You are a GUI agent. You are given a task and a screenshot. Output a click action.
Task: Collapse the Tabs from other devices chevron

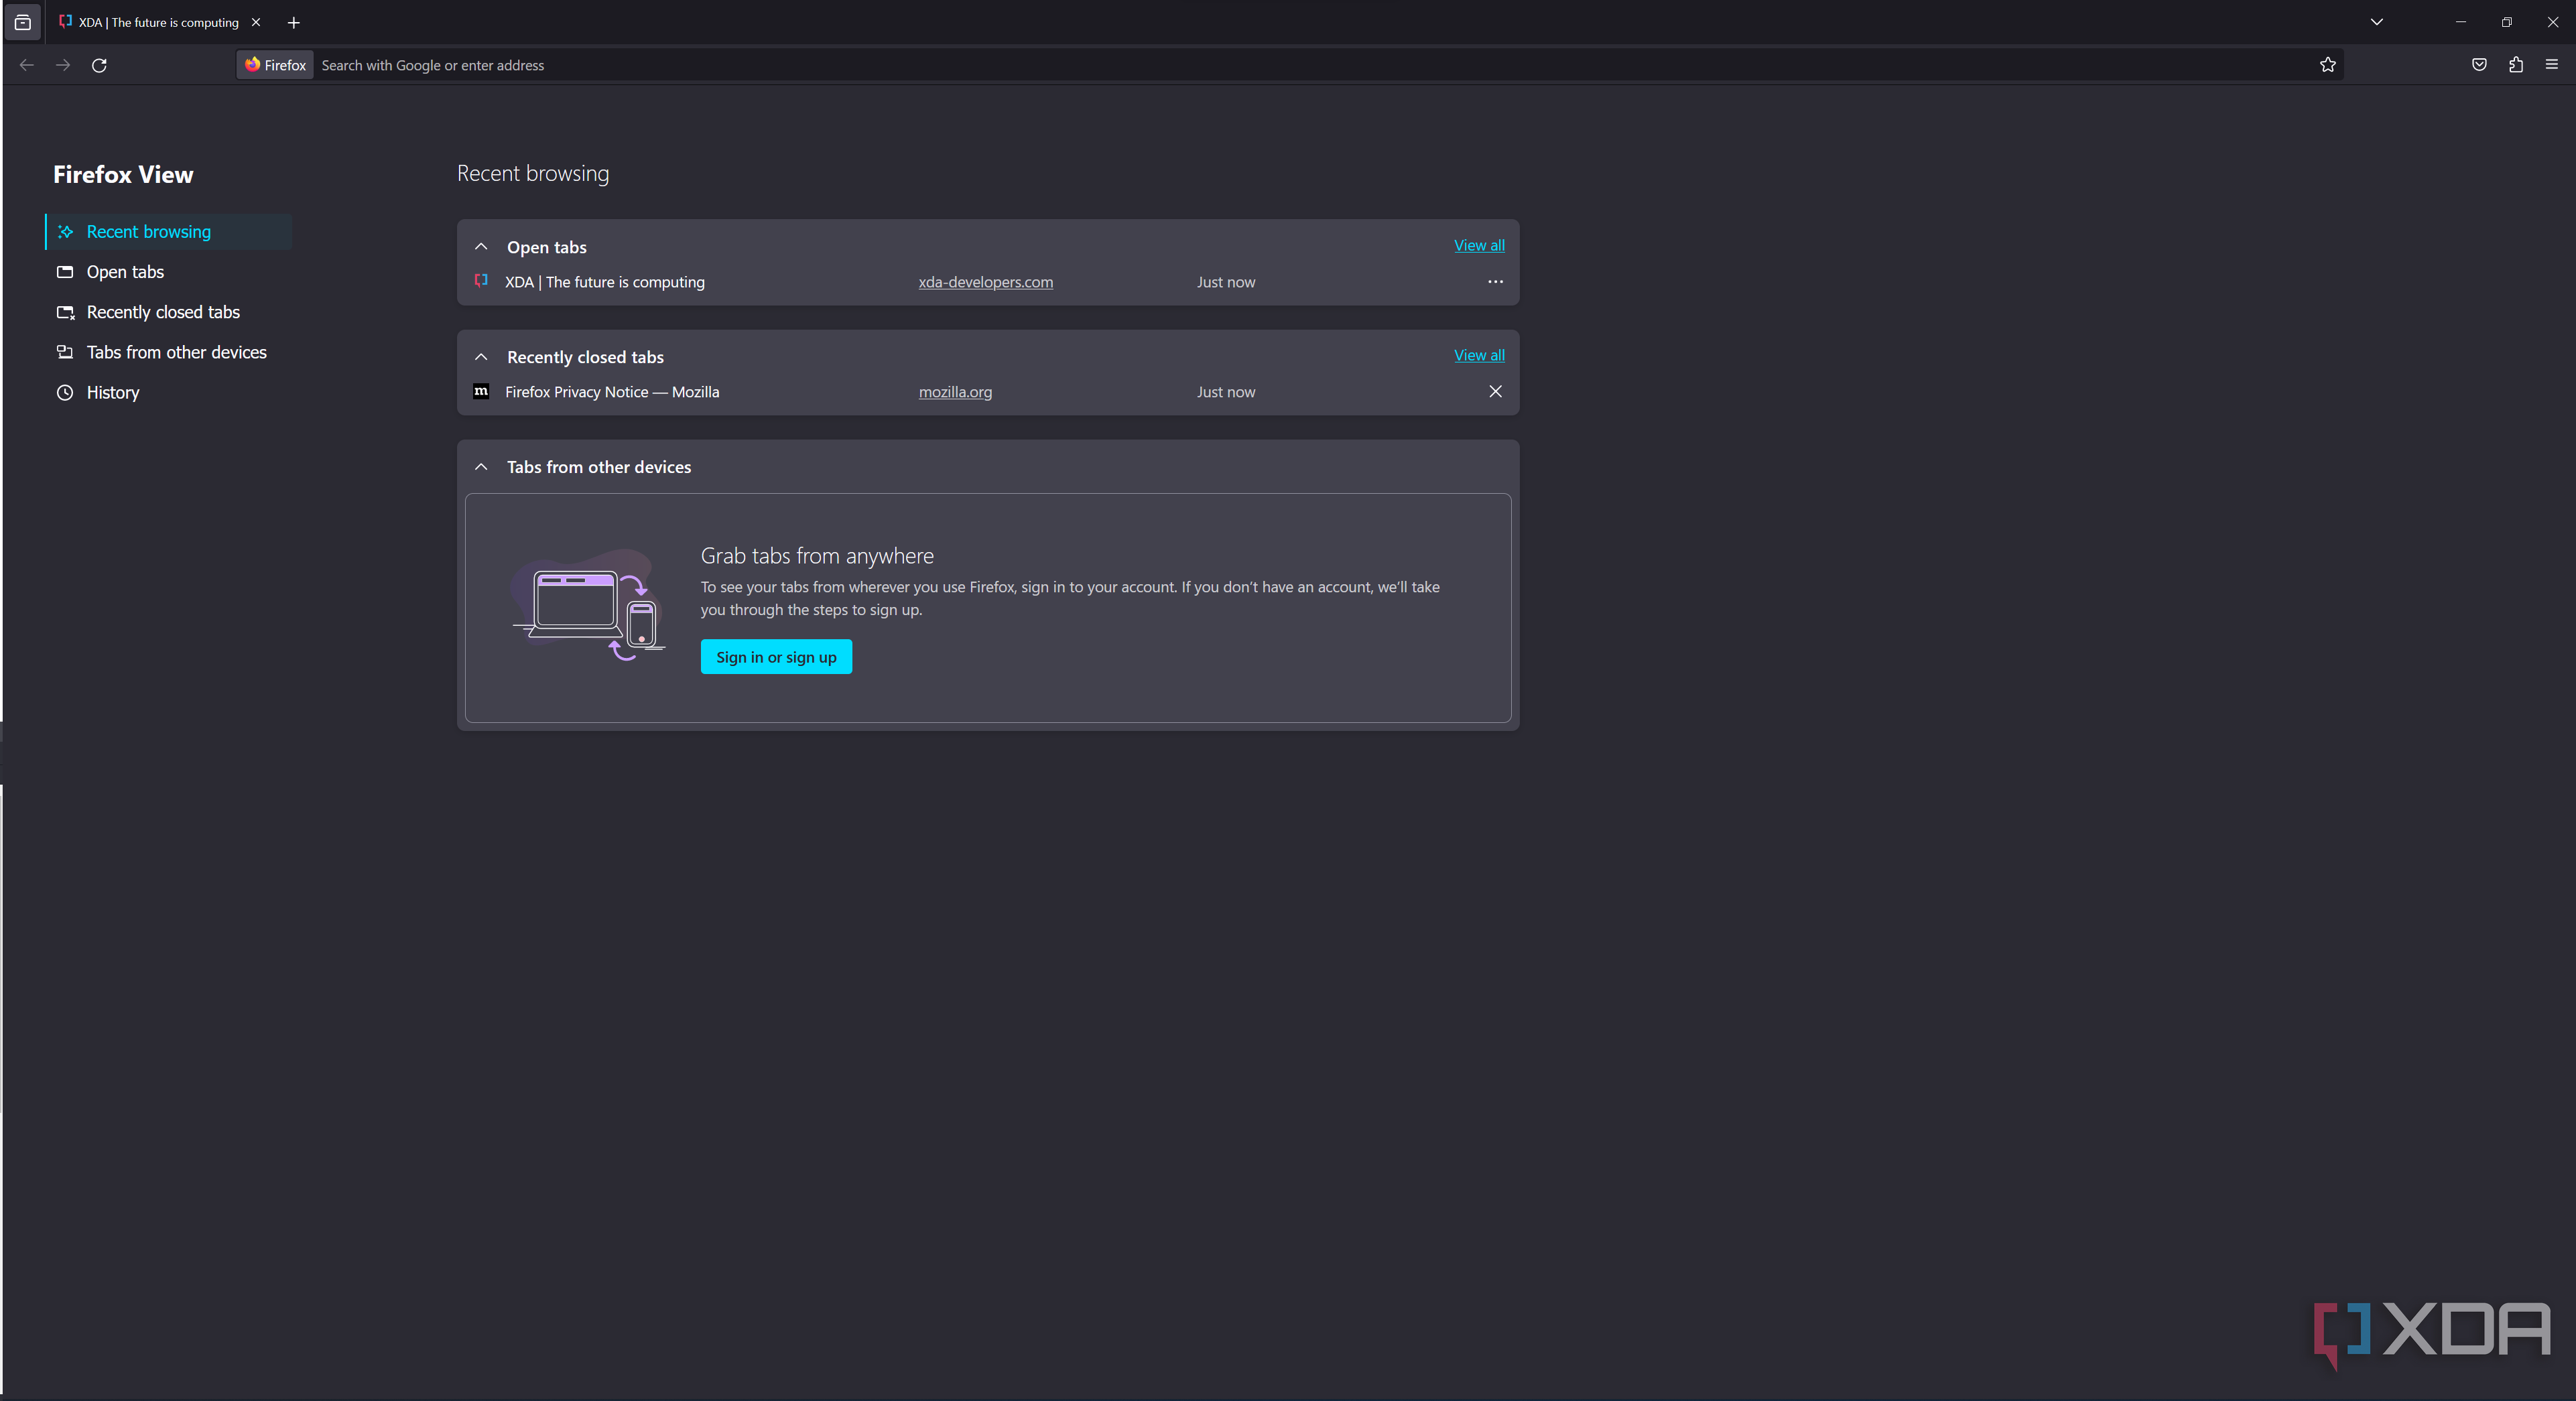point(481,467)
